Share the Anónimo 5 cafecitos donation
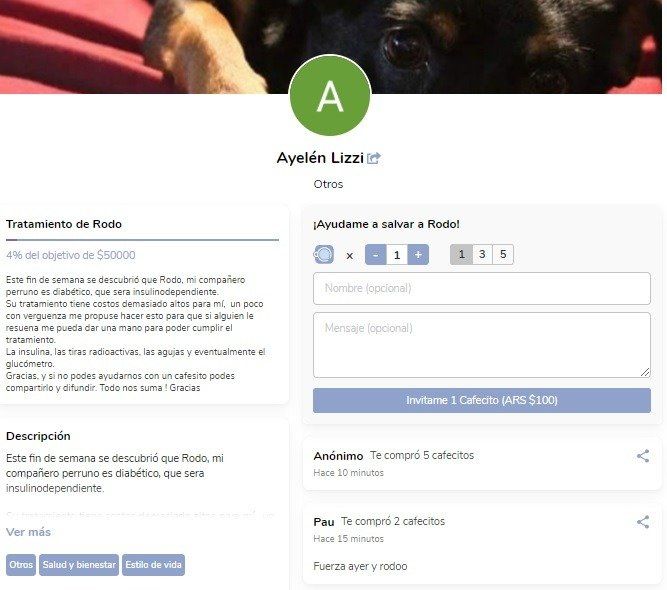This screenshot has height=590, width=667. 643,456
